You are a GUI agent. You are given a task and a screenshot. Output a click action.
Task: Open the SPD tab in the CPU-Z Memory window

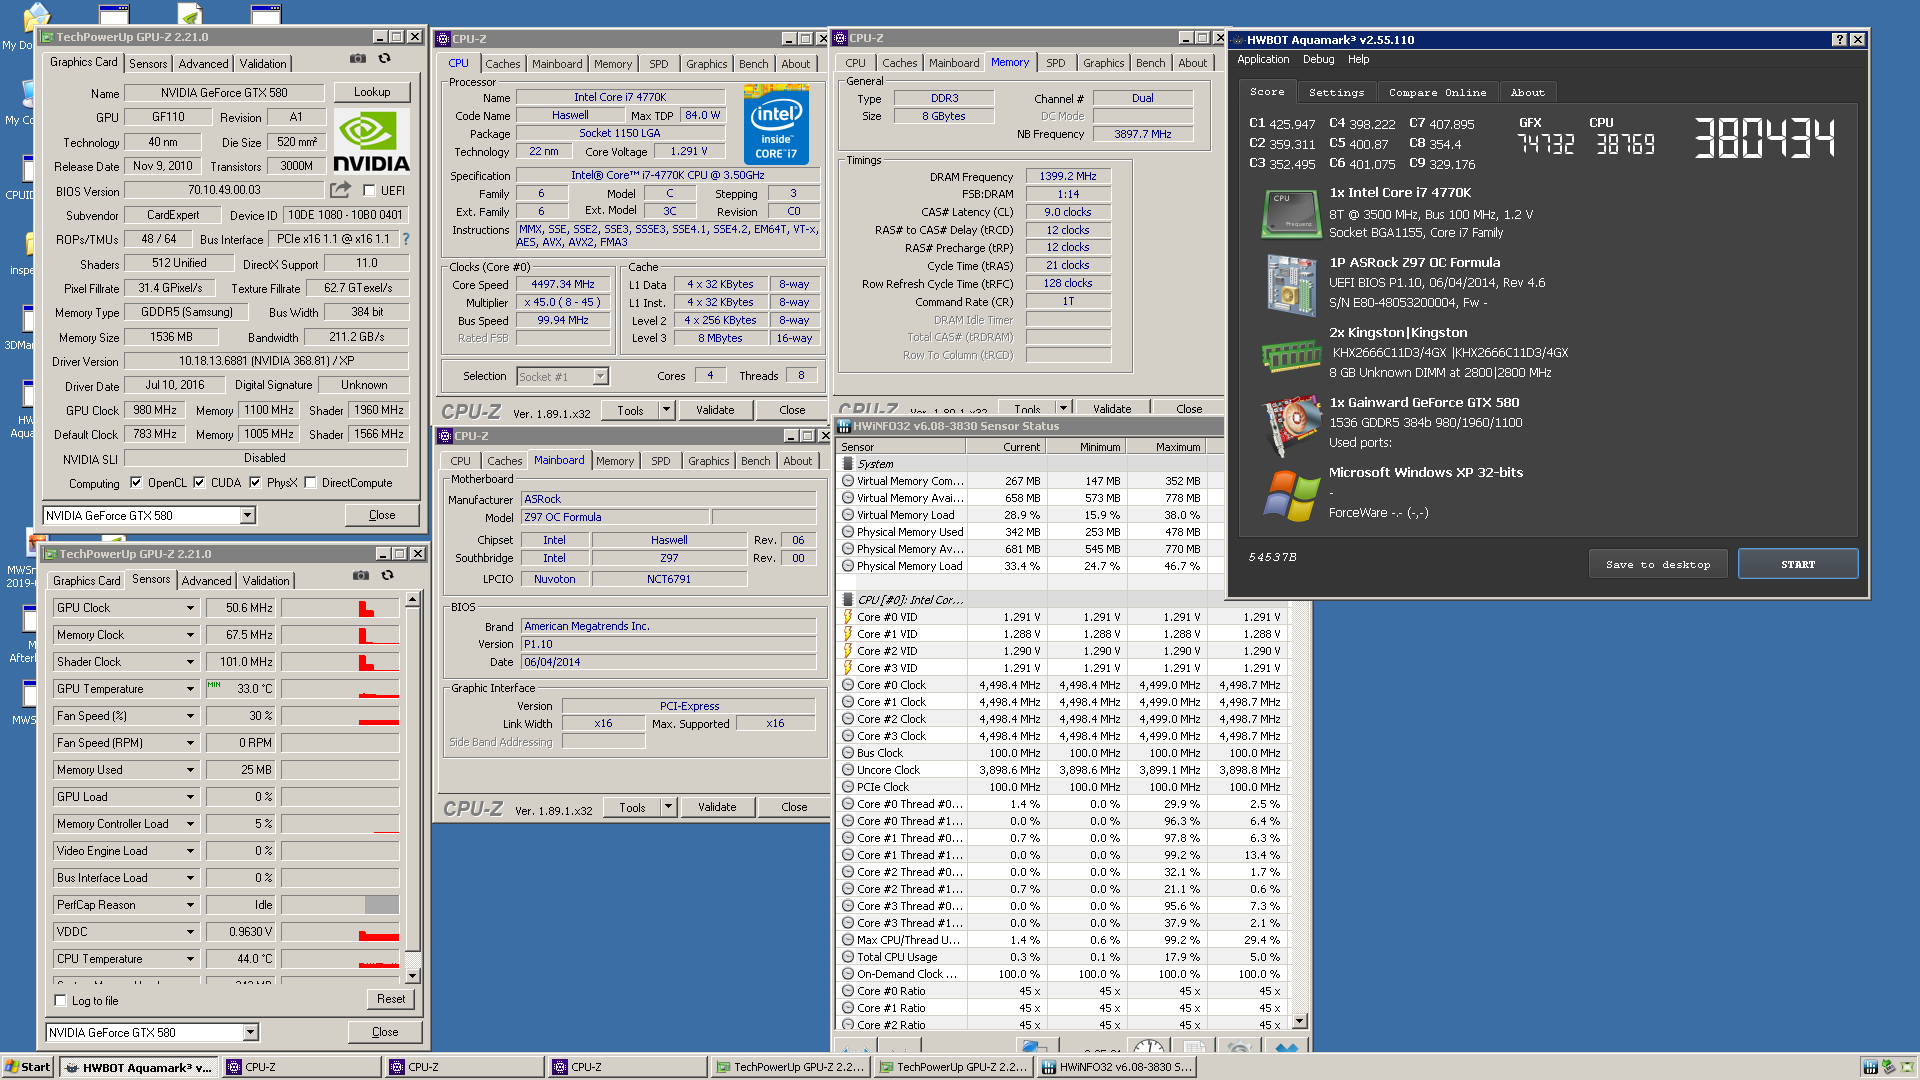click(x=1055, y=63)
